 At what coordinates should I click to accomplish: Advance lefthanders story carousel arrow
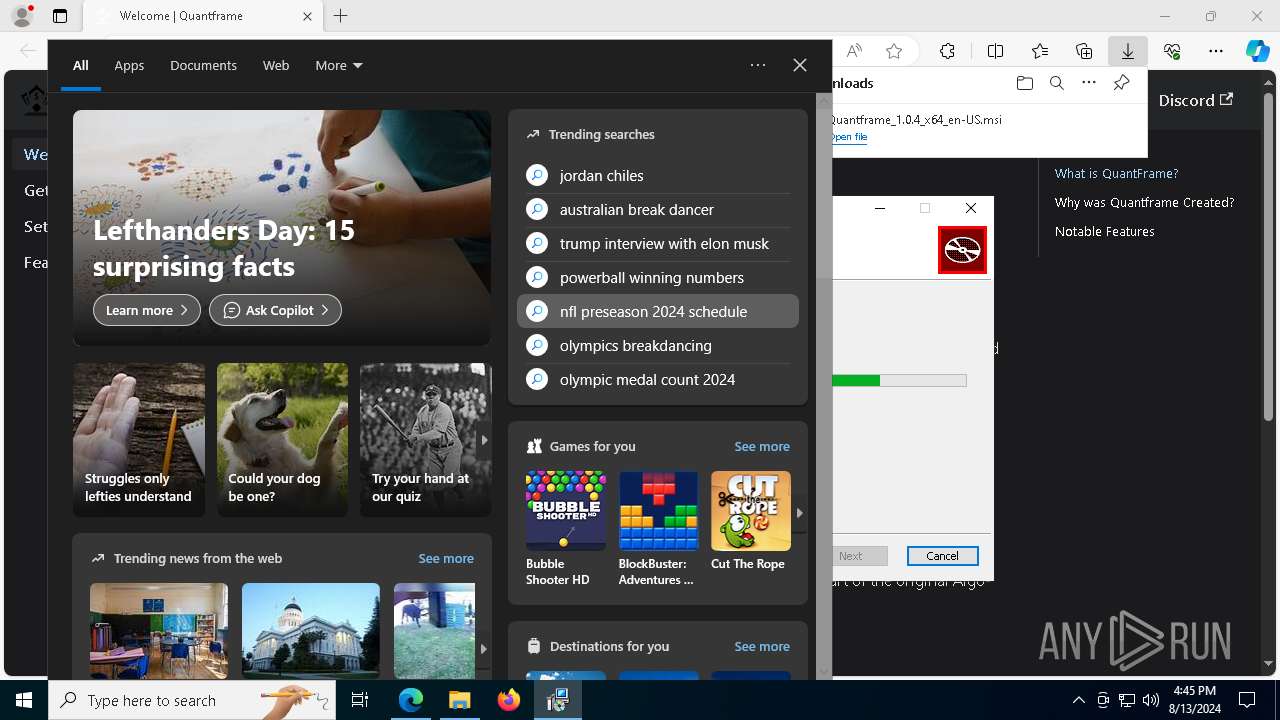pos(484,440)
